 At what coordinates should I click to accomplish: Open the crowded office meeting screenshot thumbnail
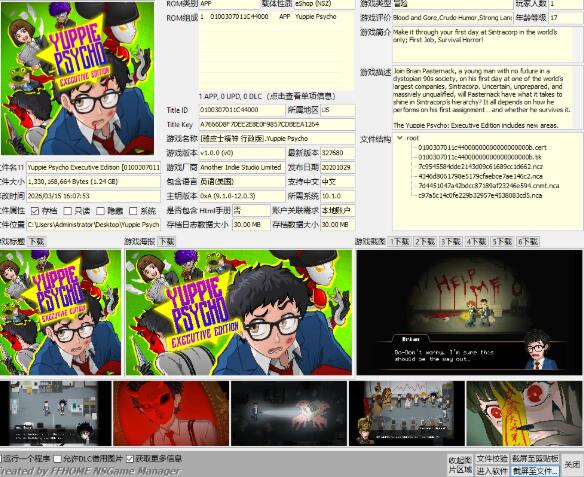(x=407, y=413)
